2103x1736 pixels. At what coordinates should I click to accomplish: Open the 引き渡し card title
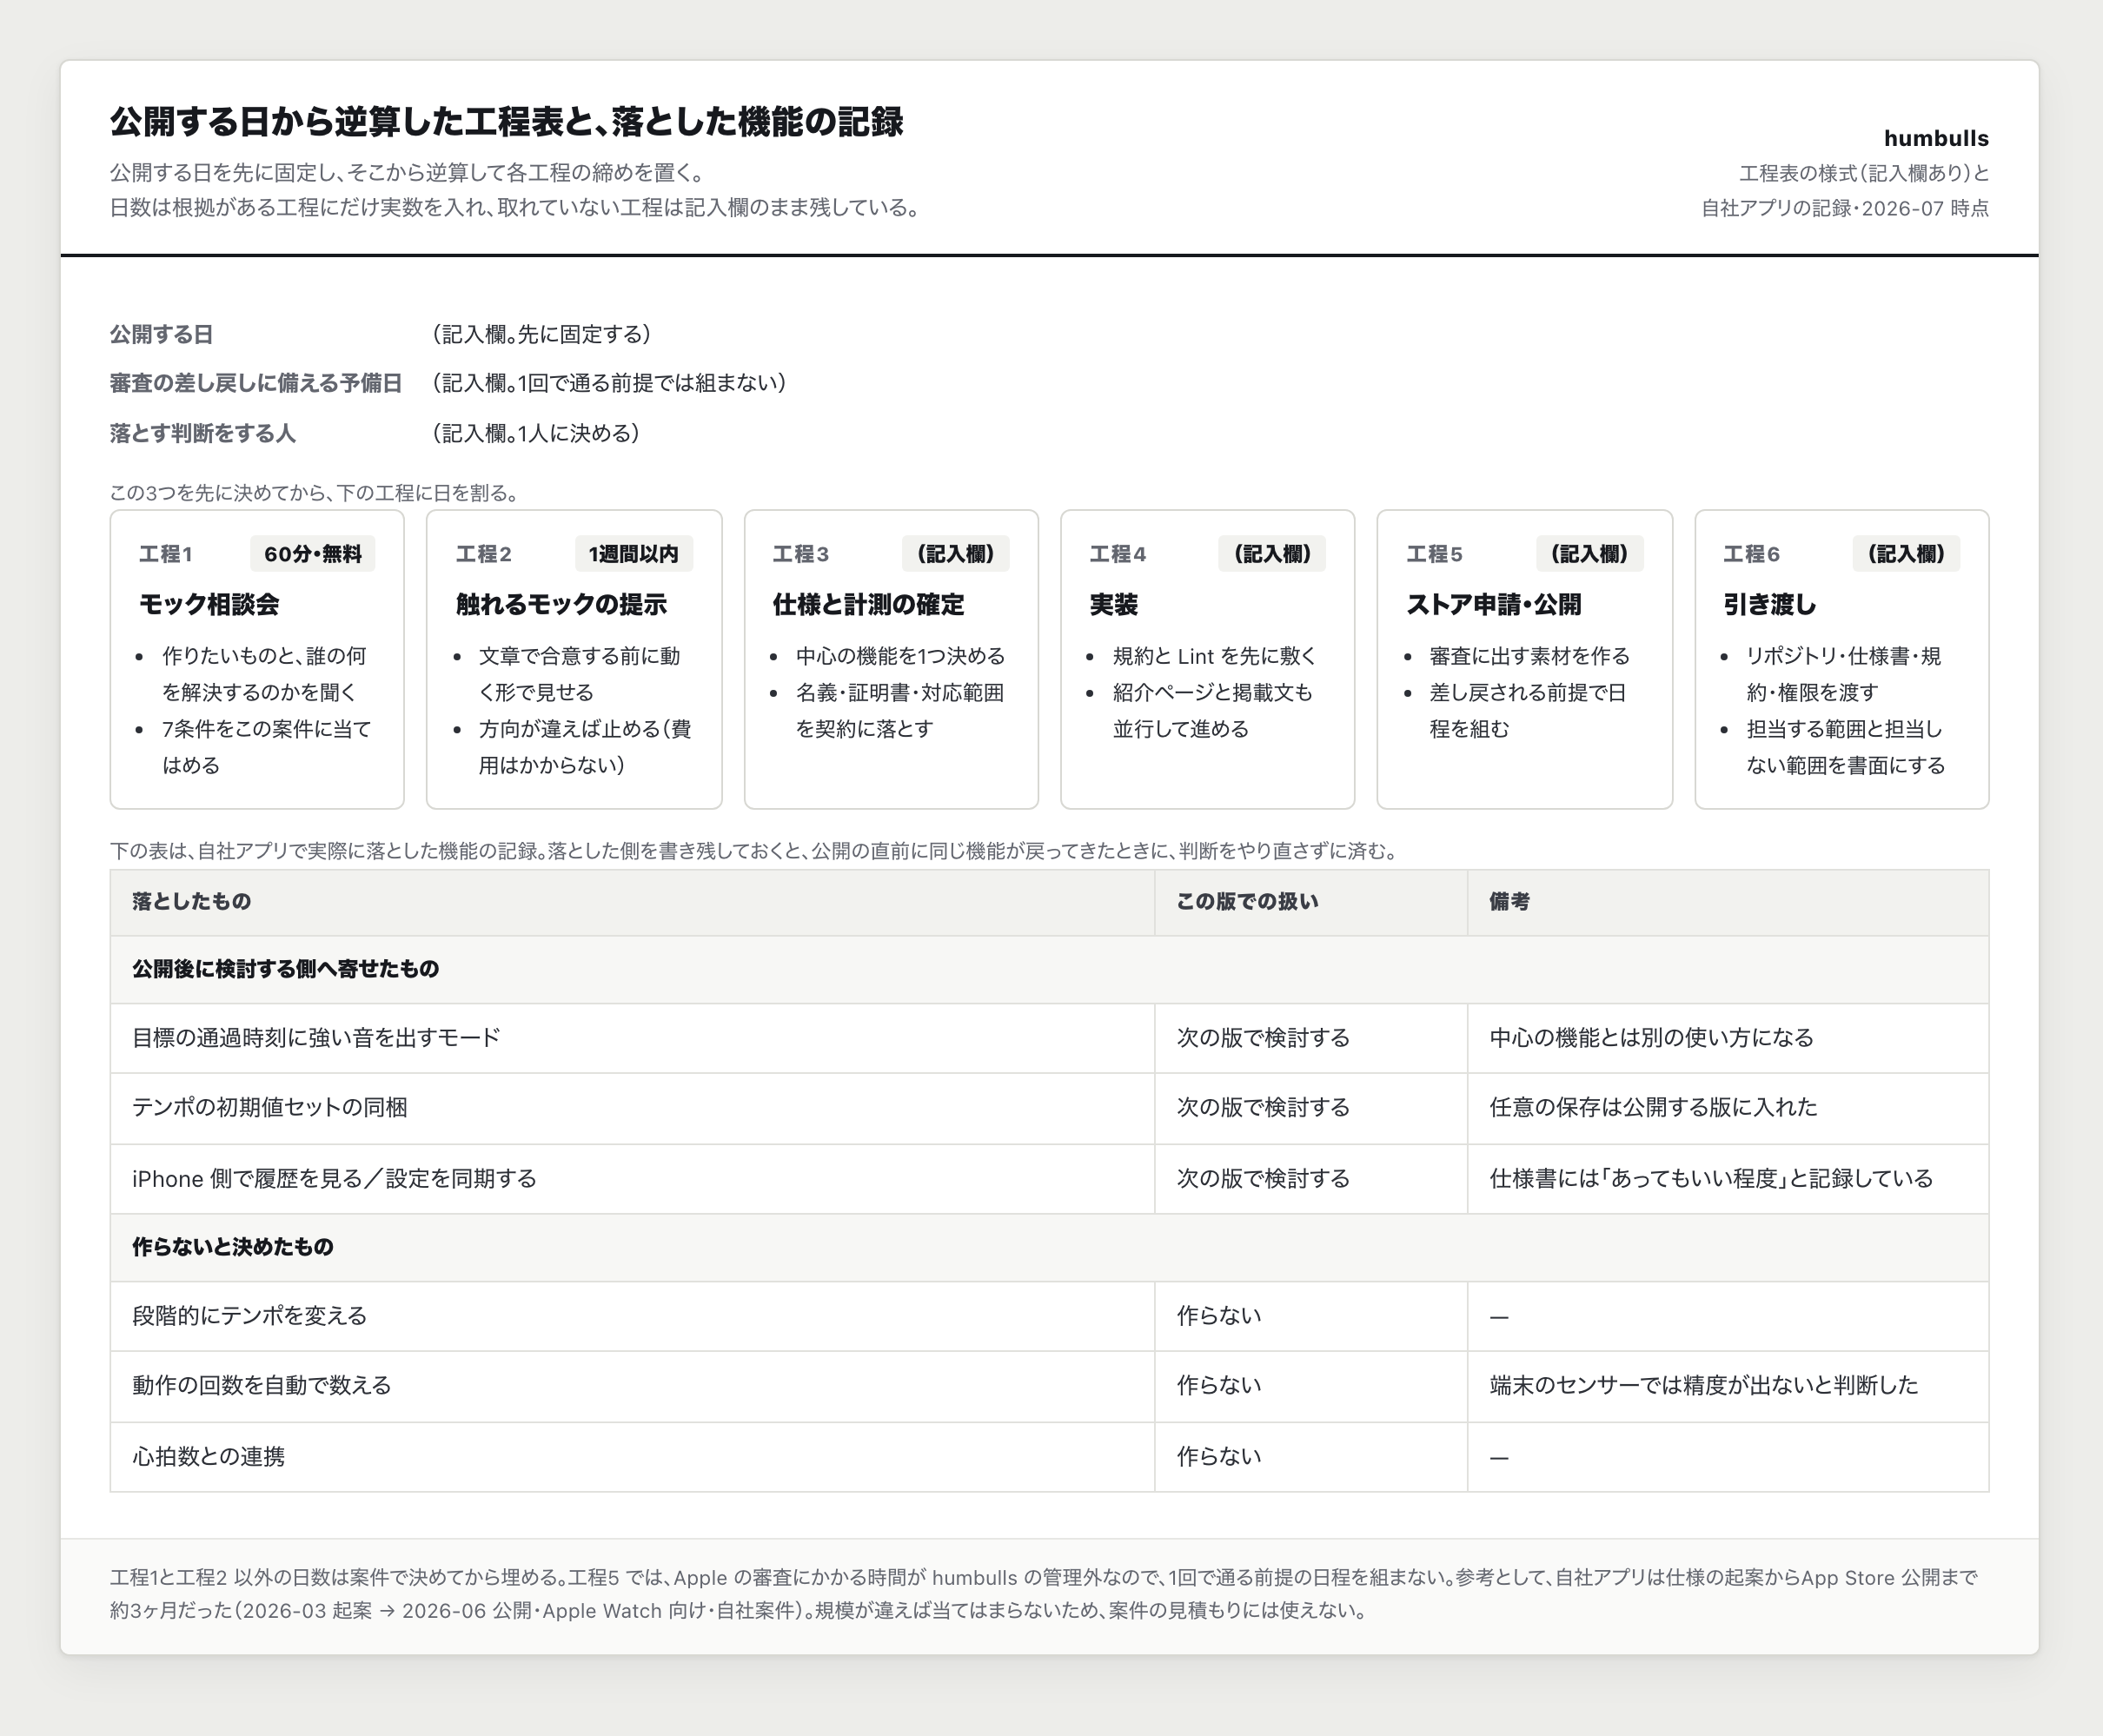(x=1769, y=604)
